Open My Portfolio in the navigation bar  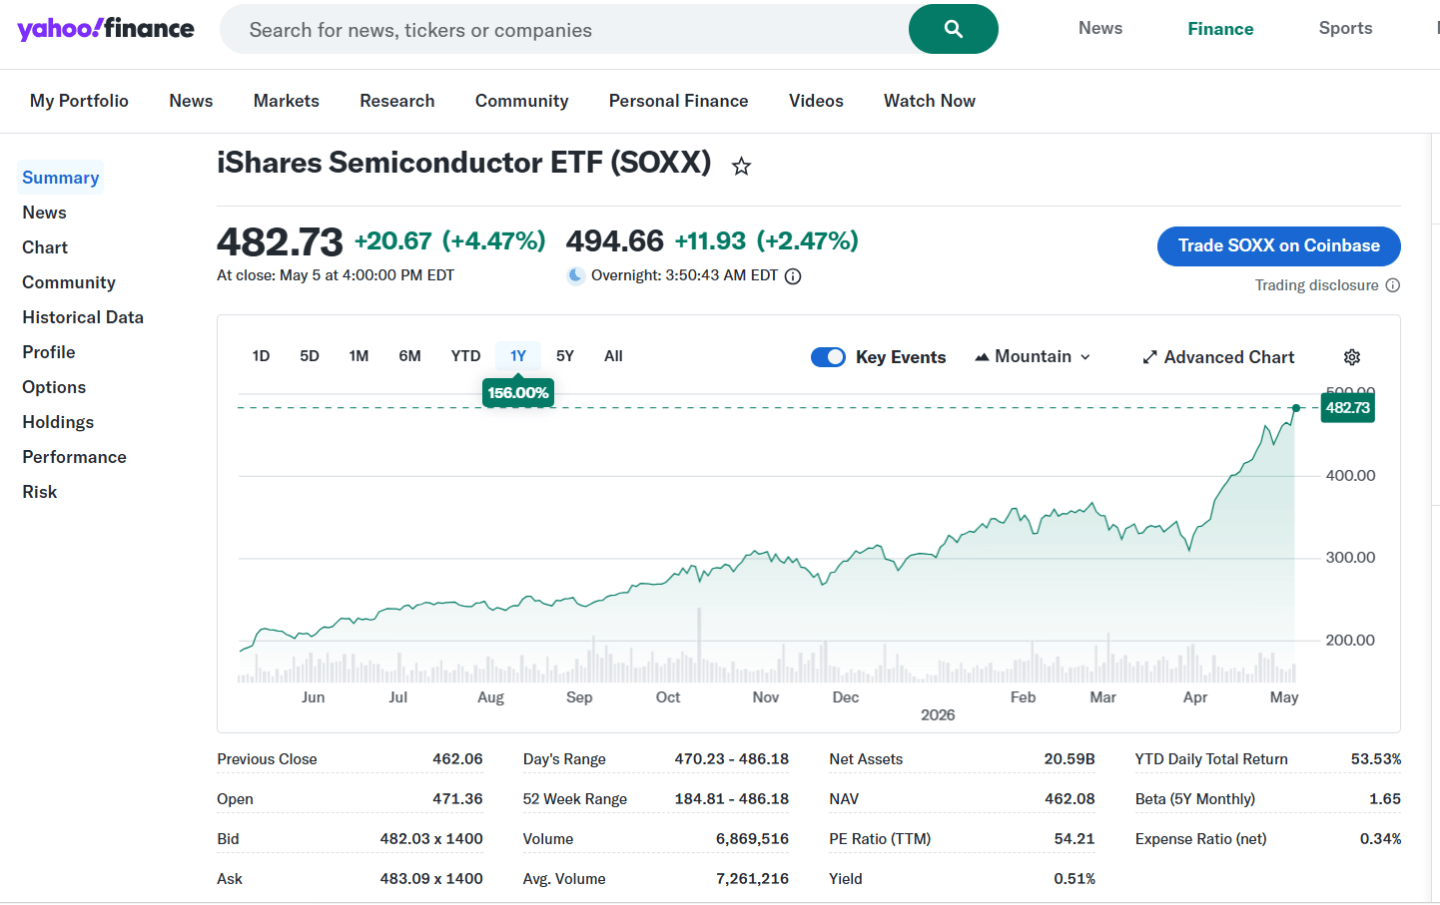79,101
